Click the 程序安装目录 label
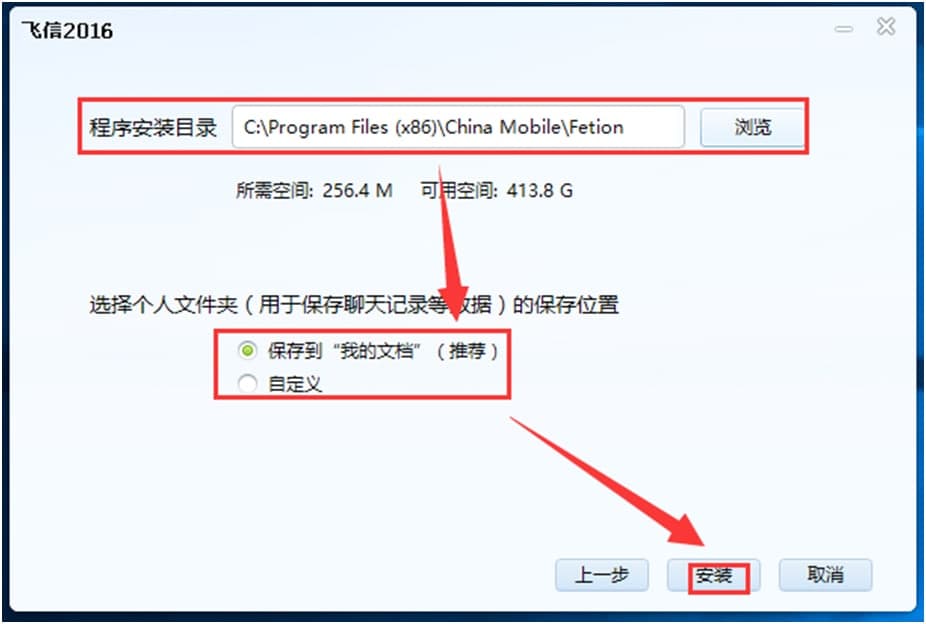Screen dimensions: 926x624 click(153, 128)
